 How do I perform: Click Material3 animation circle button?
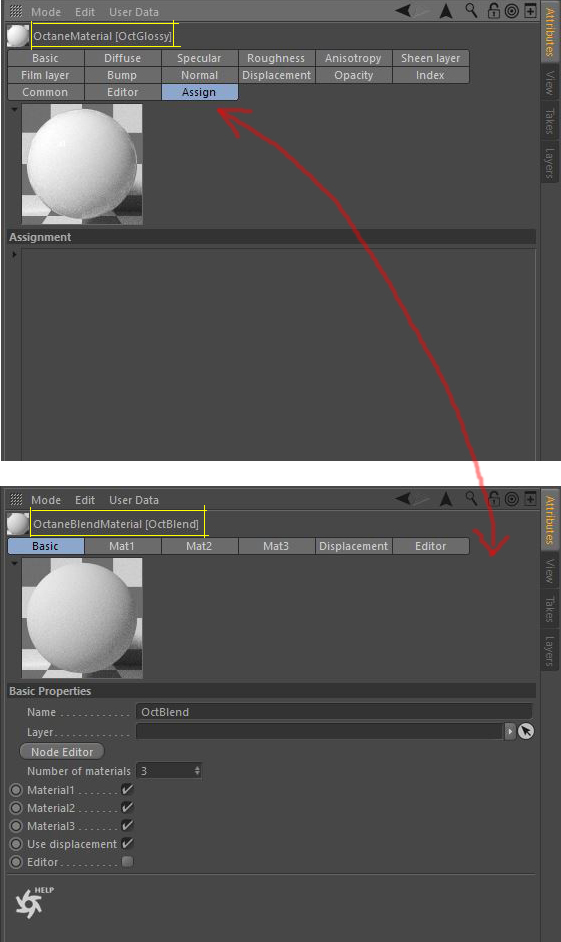(16, 826)
